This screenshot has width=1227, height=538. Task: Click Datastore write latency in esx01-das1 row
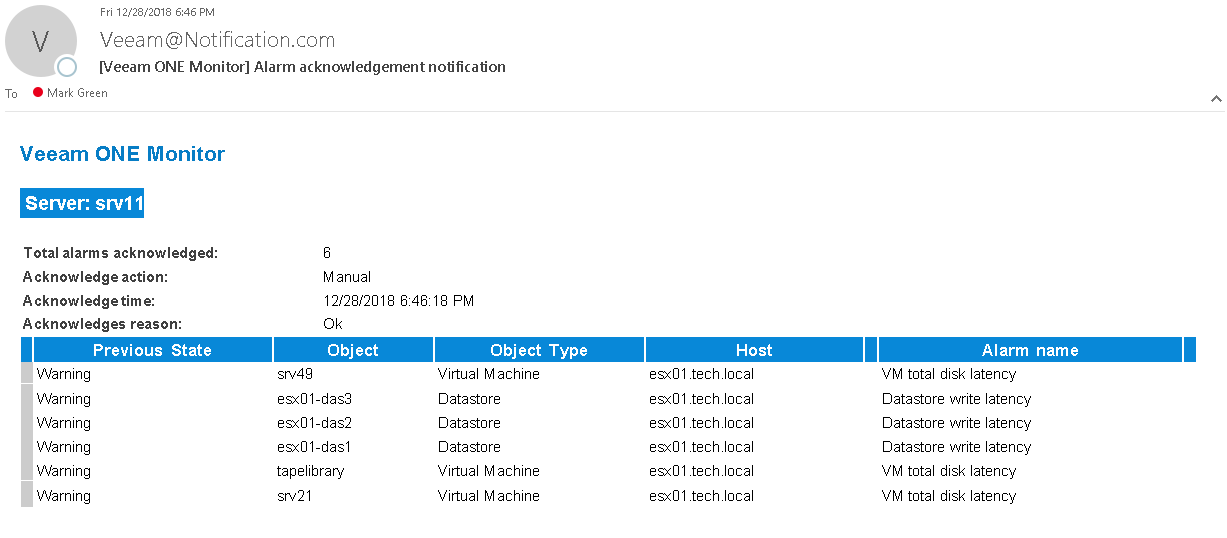[x=956, y=447]
